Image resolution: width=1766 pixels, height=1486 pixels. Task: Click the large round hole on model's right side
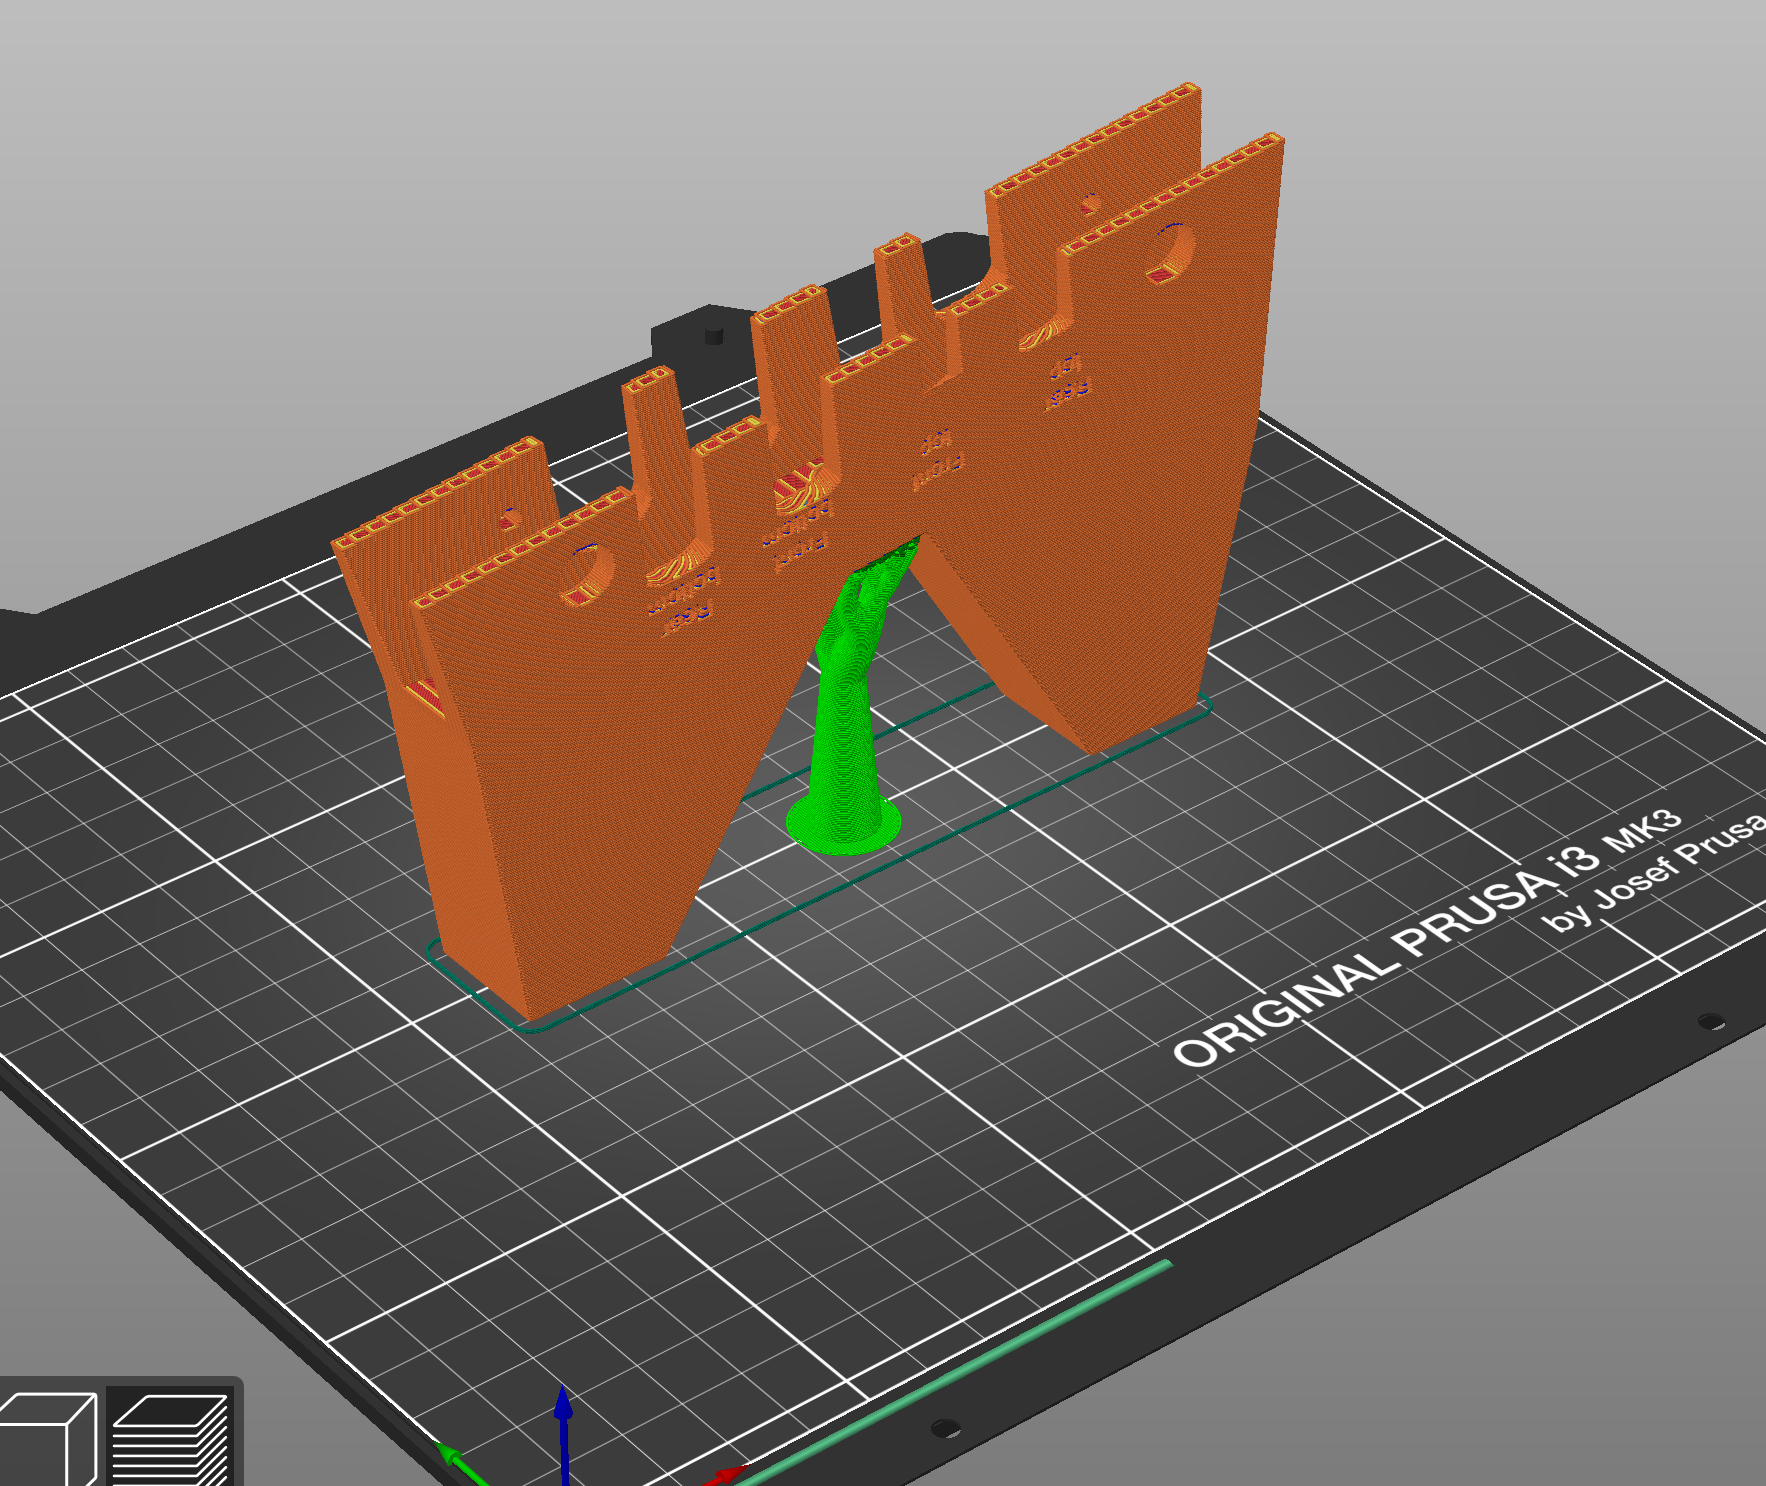(x=1170, y=252)
